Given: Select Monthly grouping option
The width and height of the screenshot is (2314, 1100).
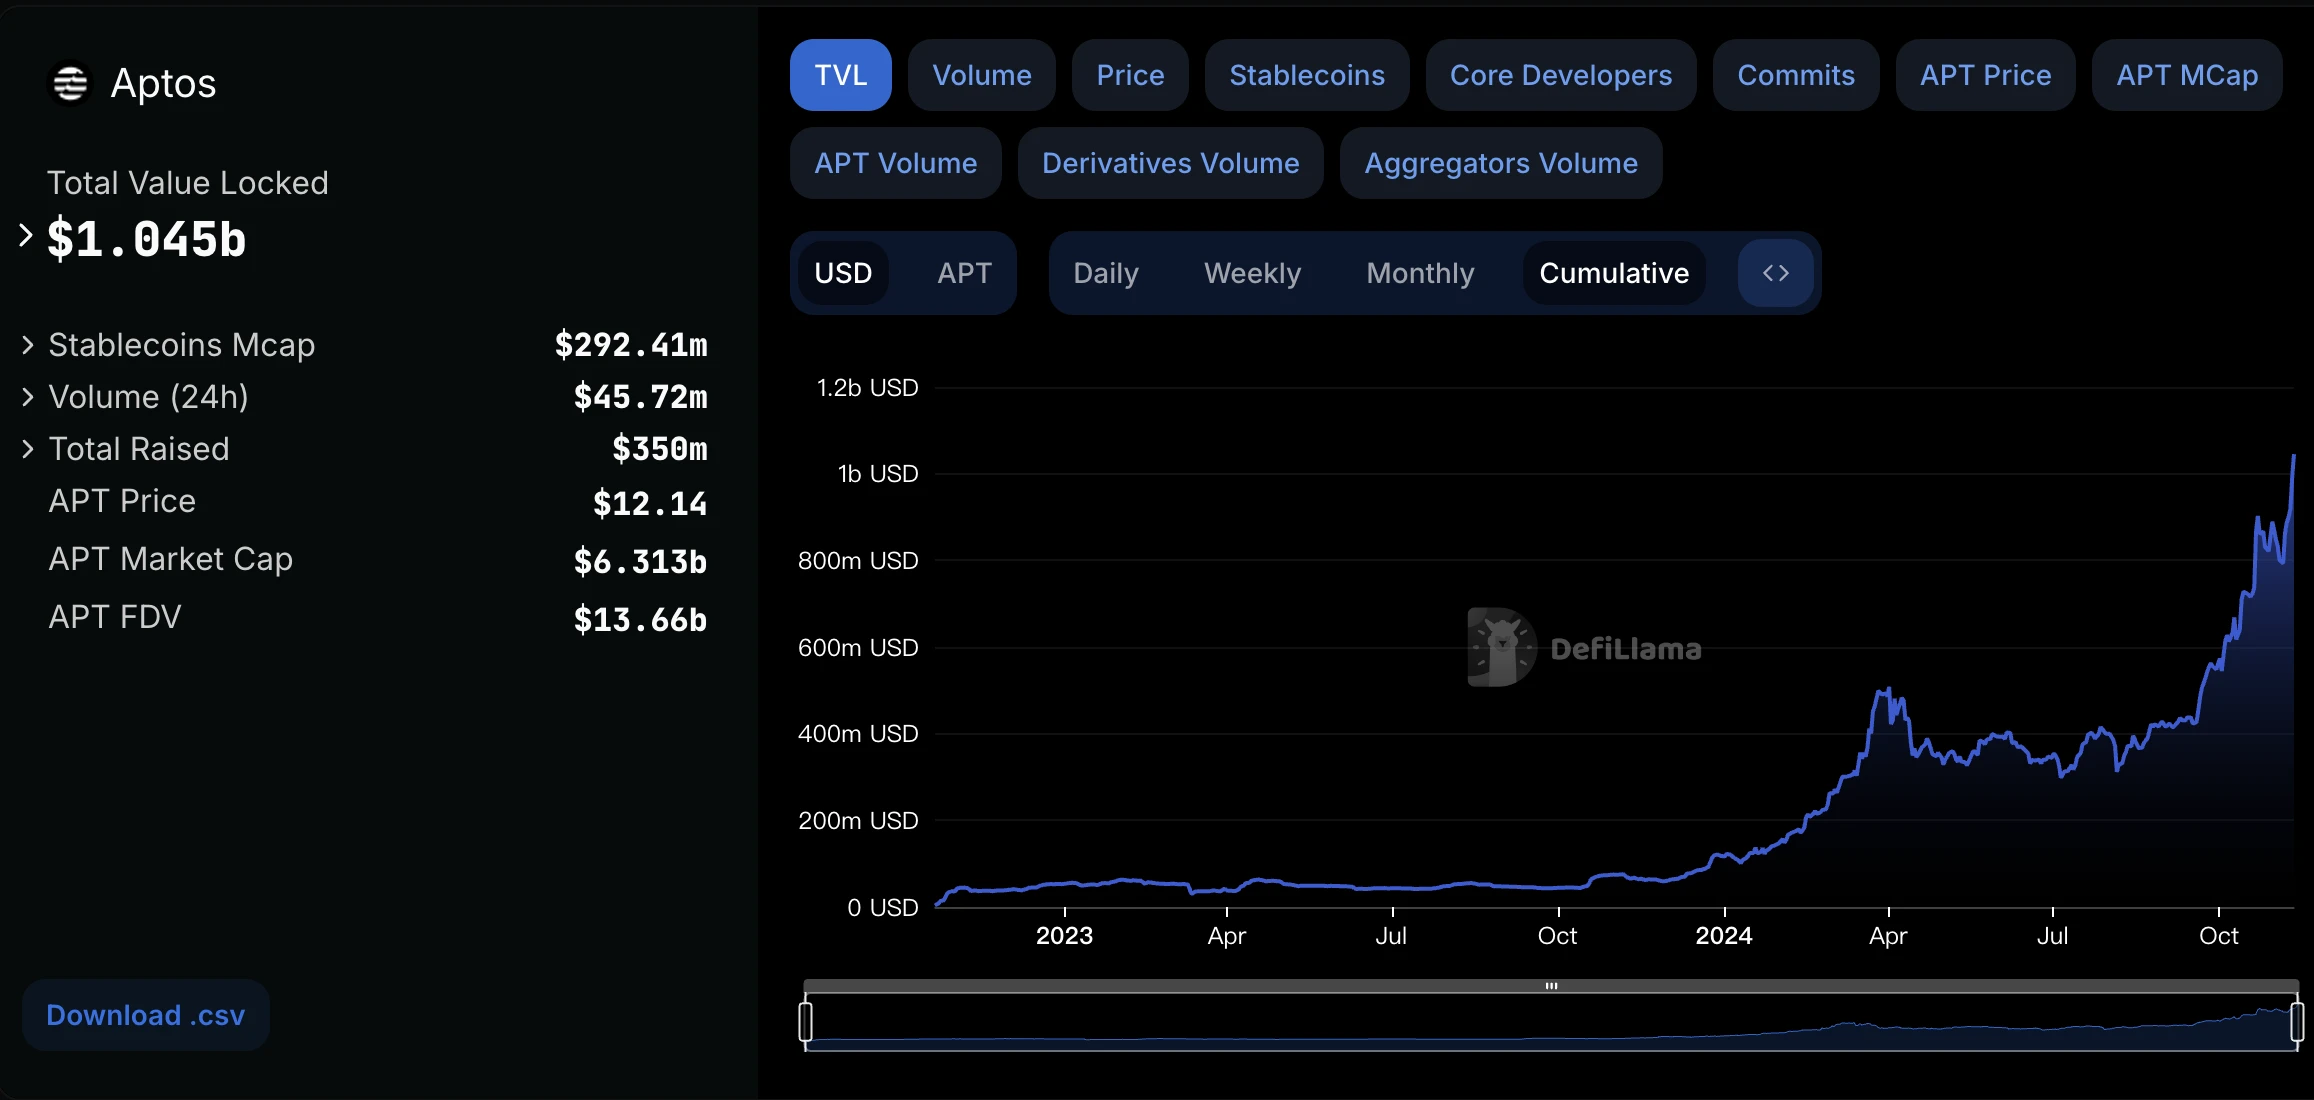Looking at the screenshot, I should click(x=1420, y=273).
